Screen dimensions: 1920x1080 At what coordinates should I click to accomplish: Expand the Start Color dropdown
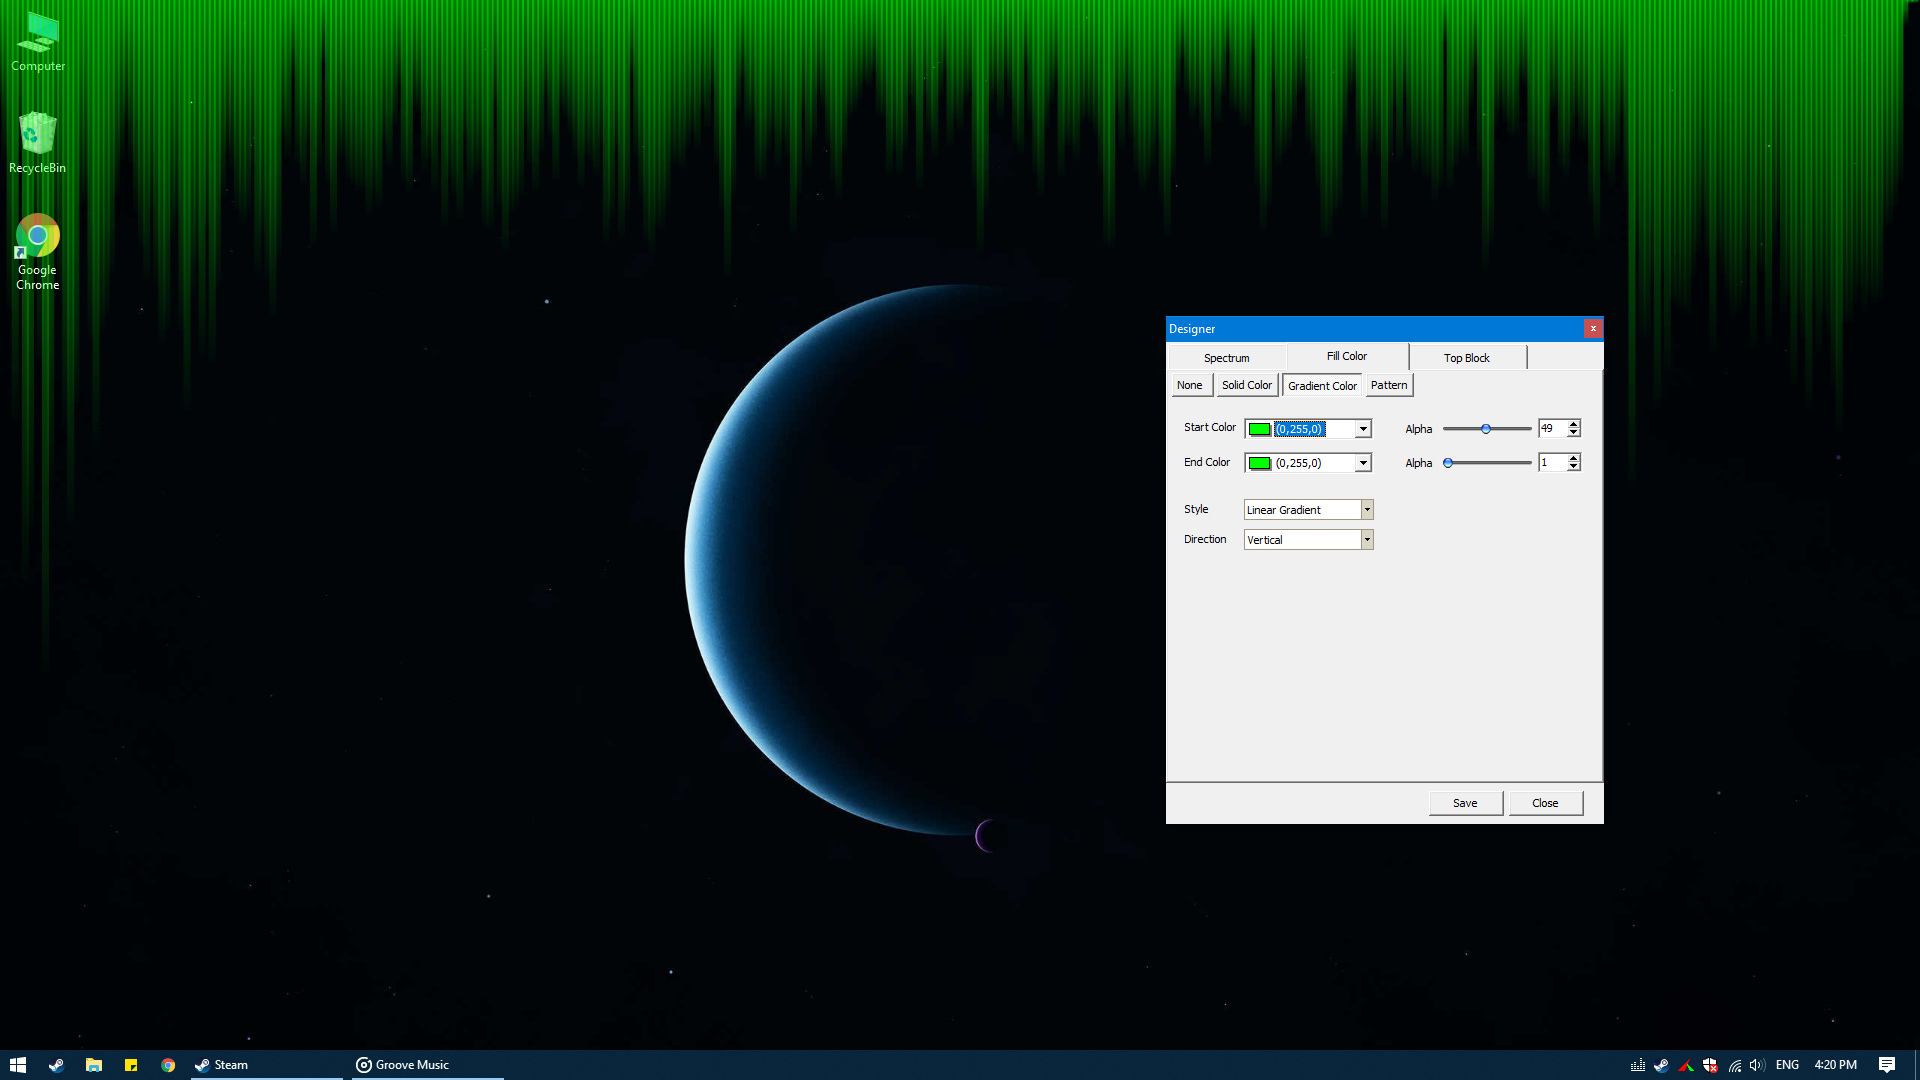(1364, 427)
